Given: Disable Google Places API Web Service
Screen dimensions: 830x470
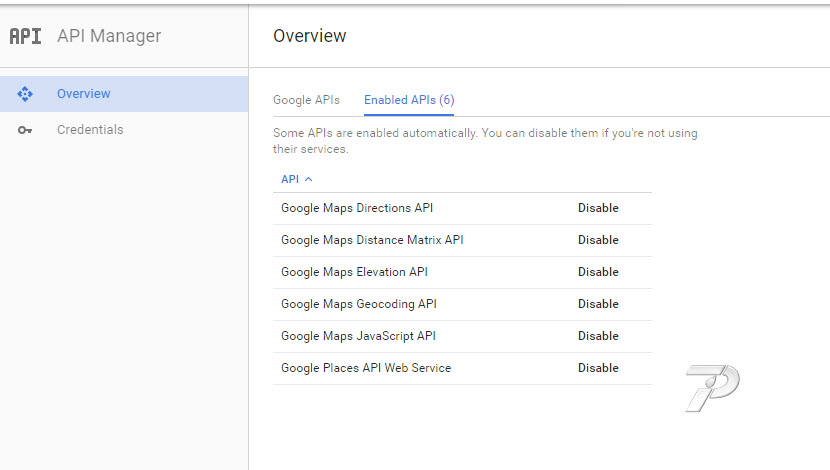Looking at the screenshot, I should [x=598, y=368].
